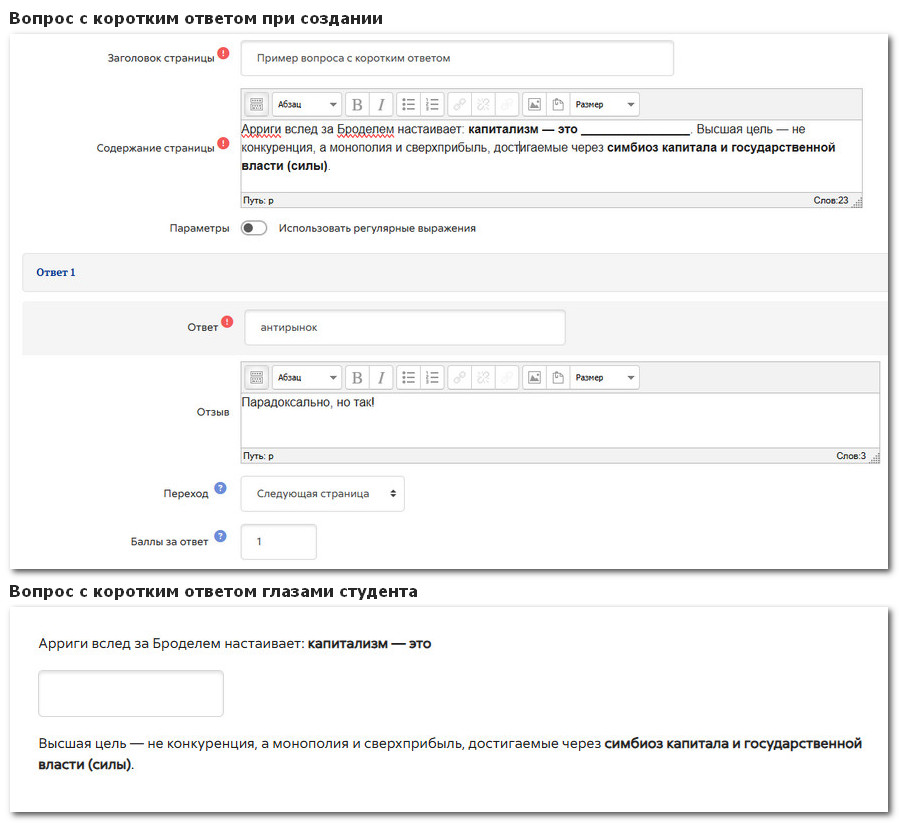899x823 pixels.
Task: Click Italic in the page content editor
Action: (380, 104)
